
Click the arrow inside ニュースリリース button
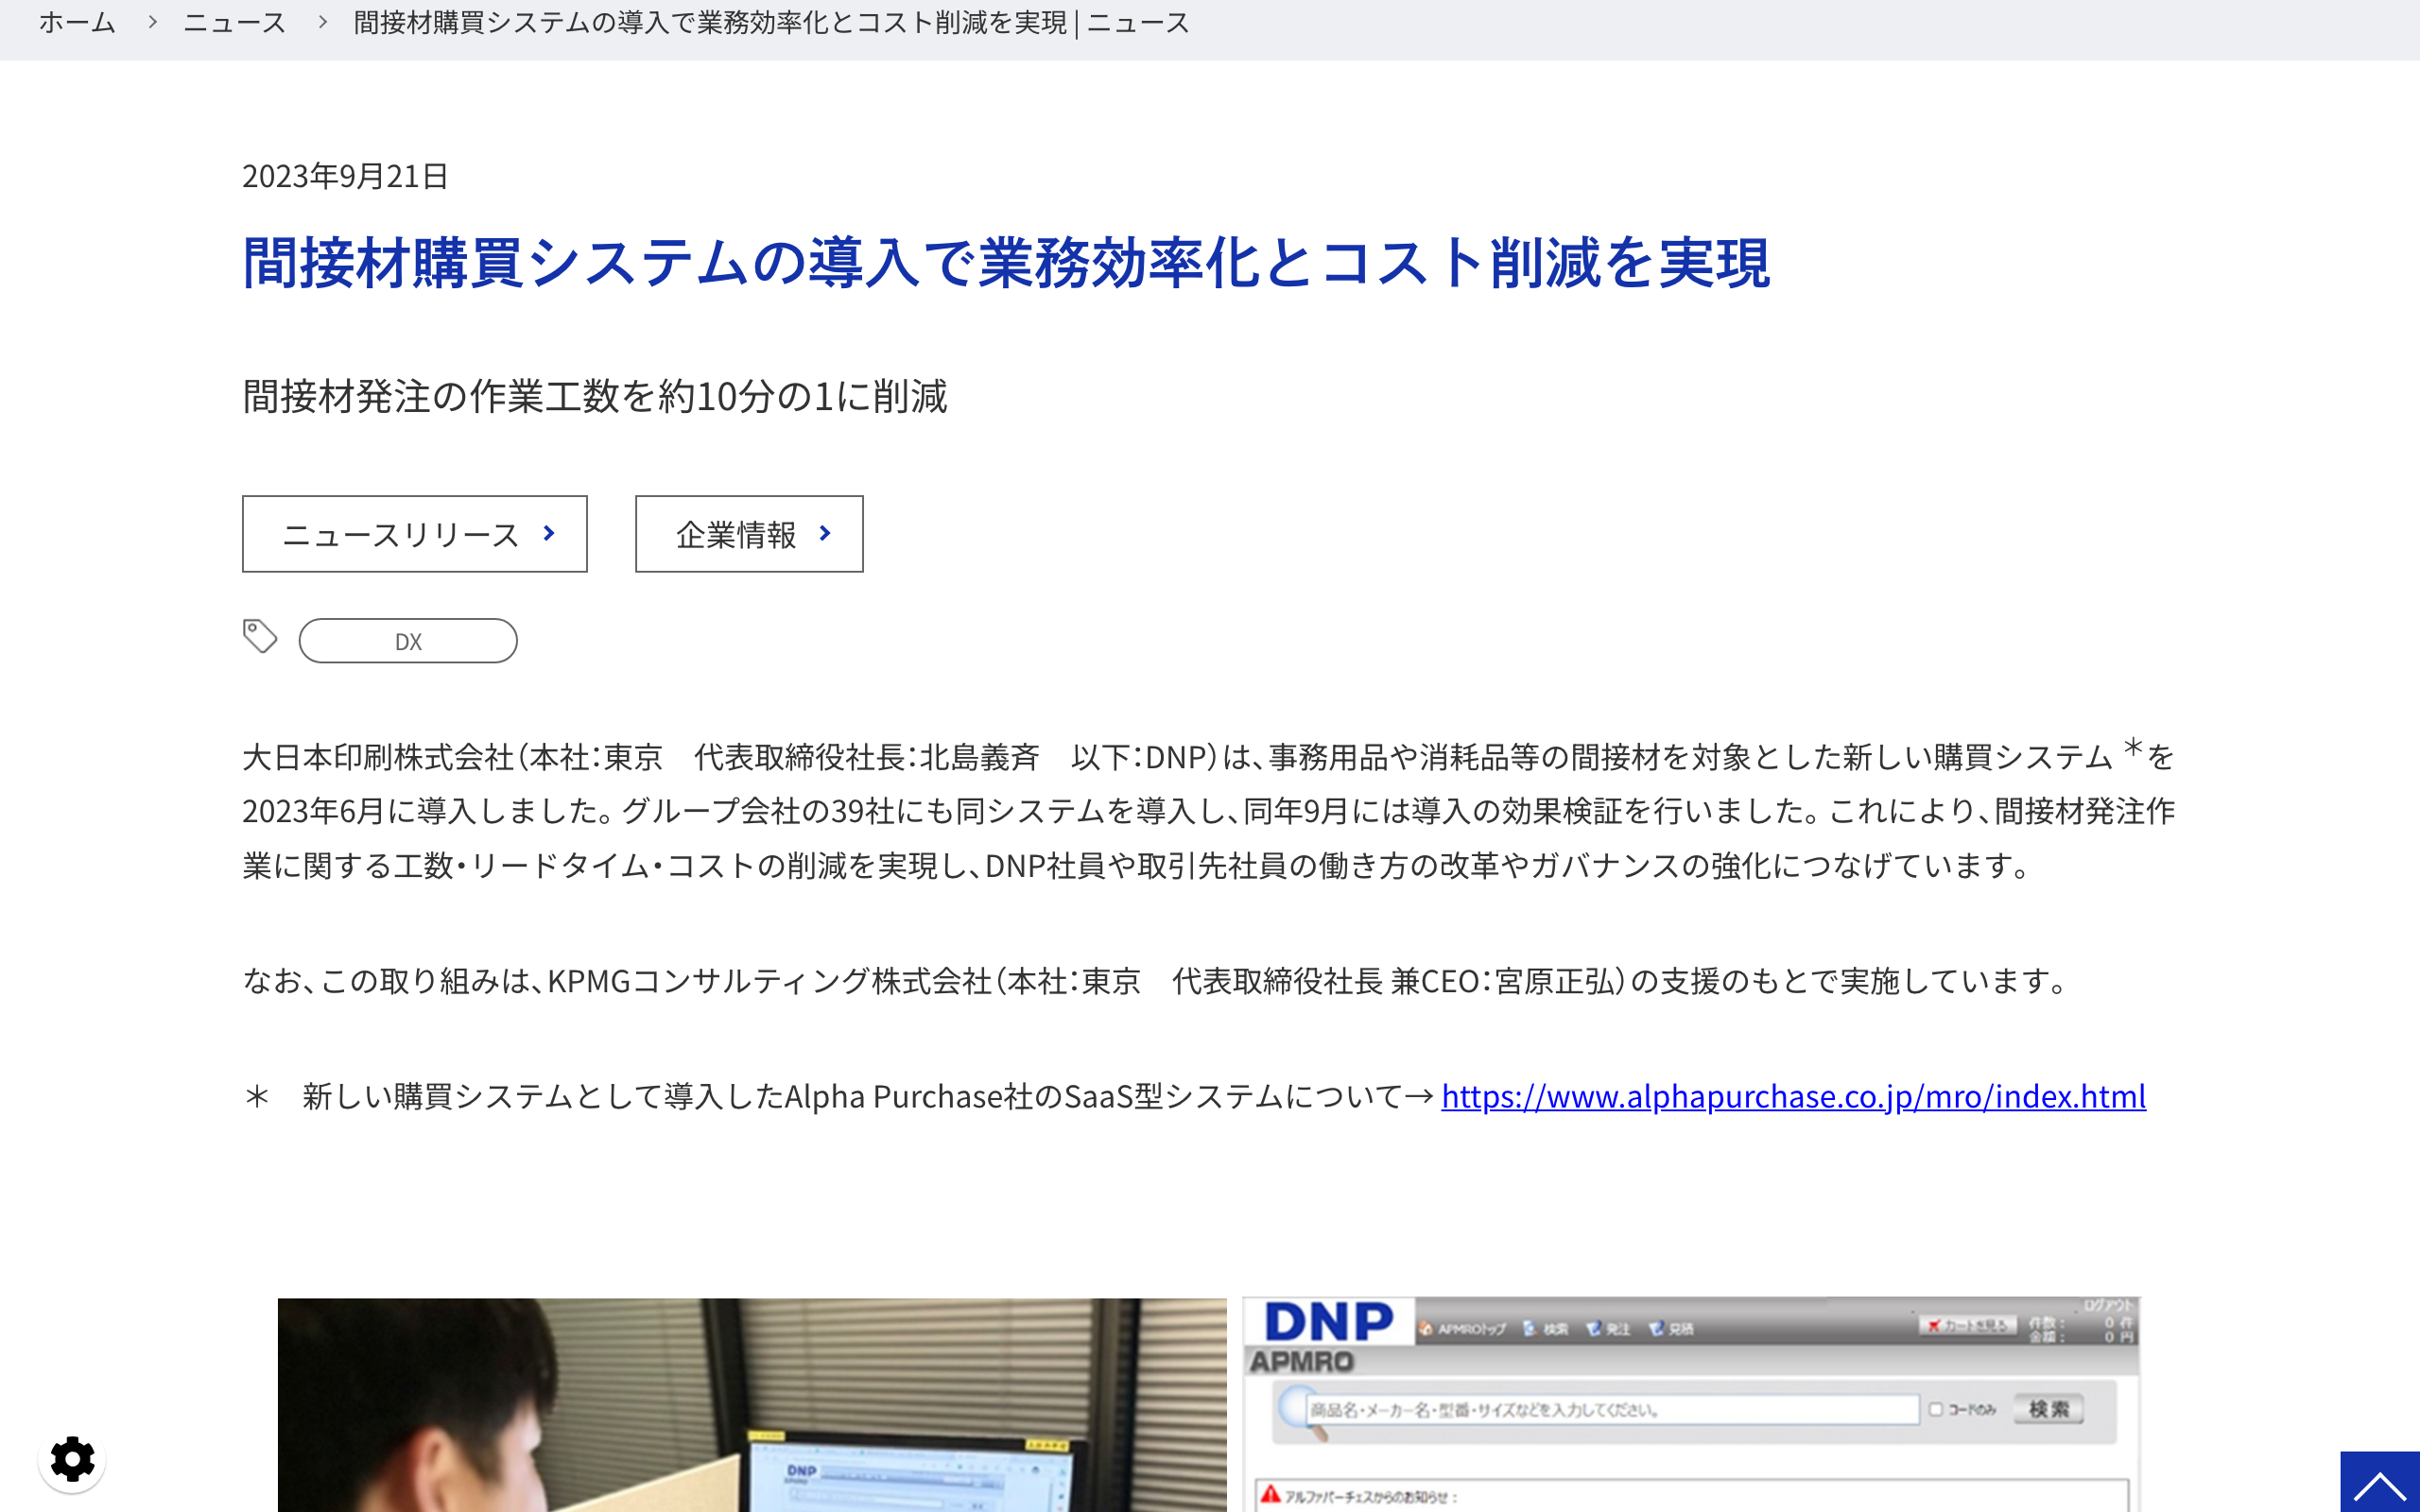click(x=549, y=534)
